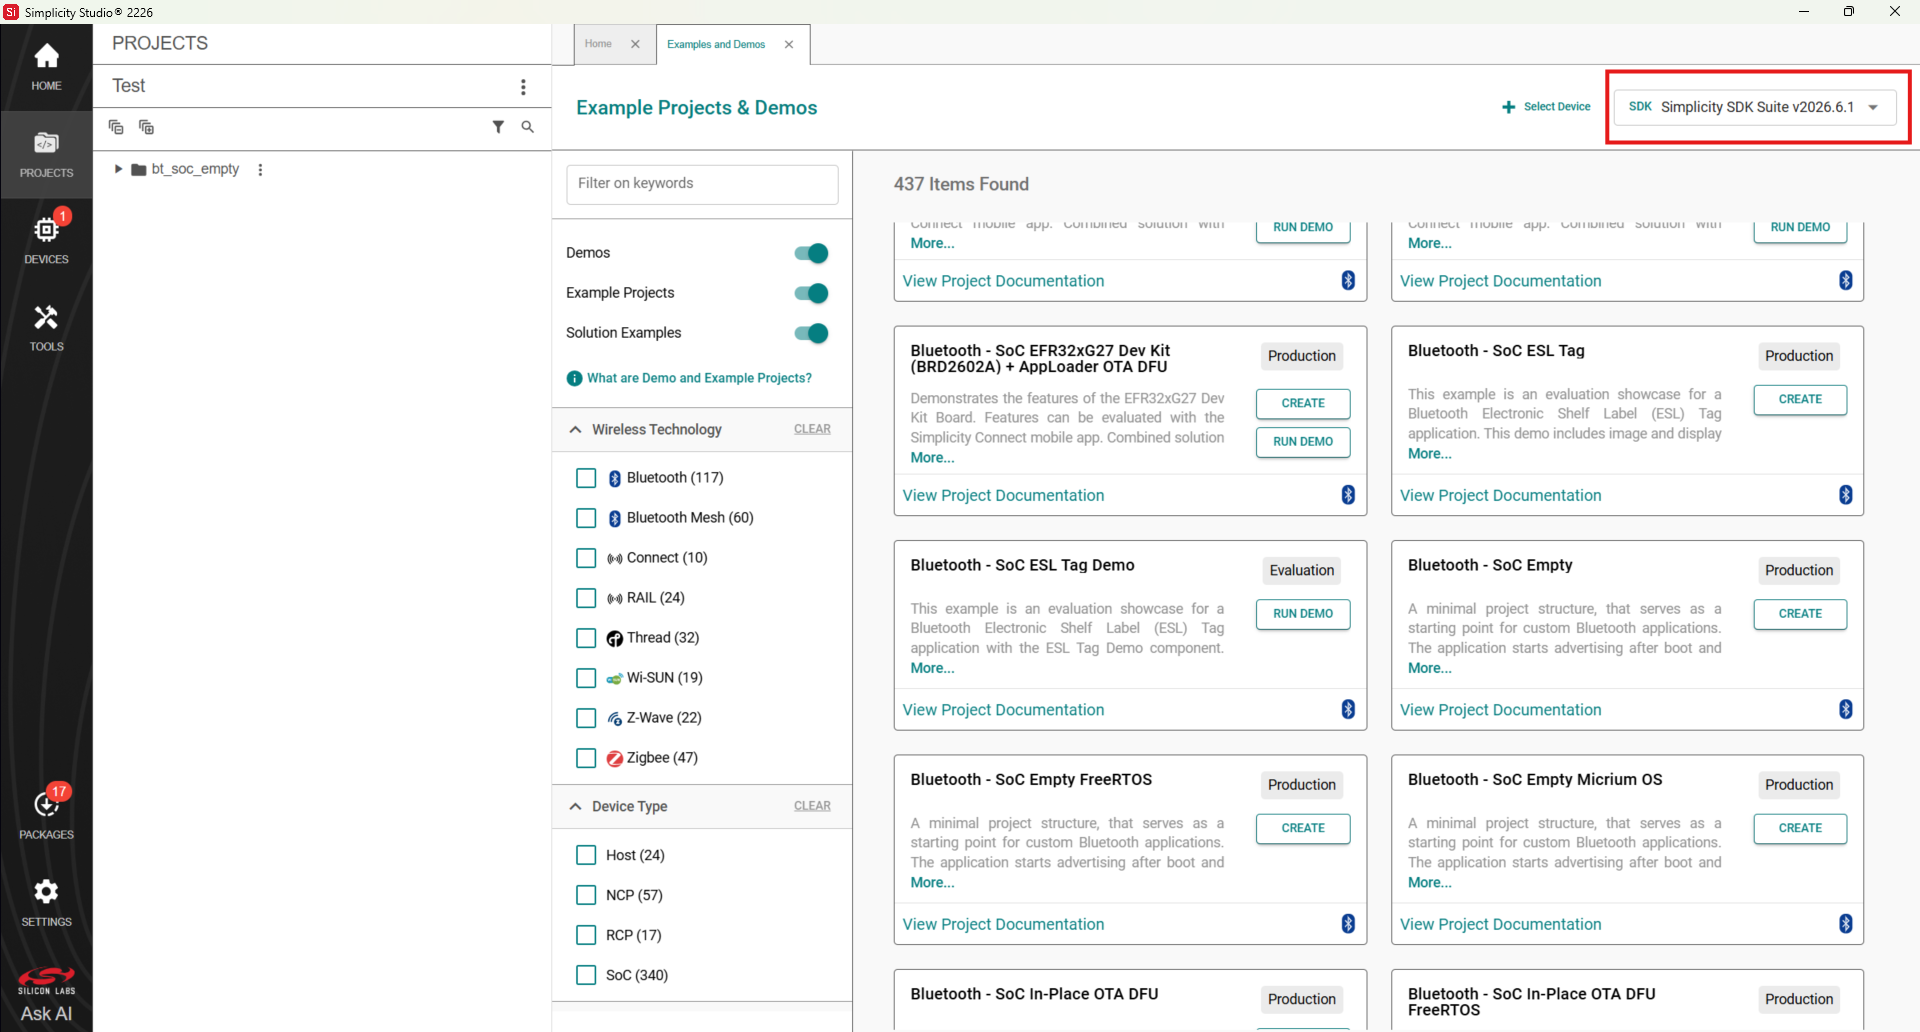Click the search magnifier in Projects panel
Viewport: 1920px width, 1032px height.
[528, 127]
